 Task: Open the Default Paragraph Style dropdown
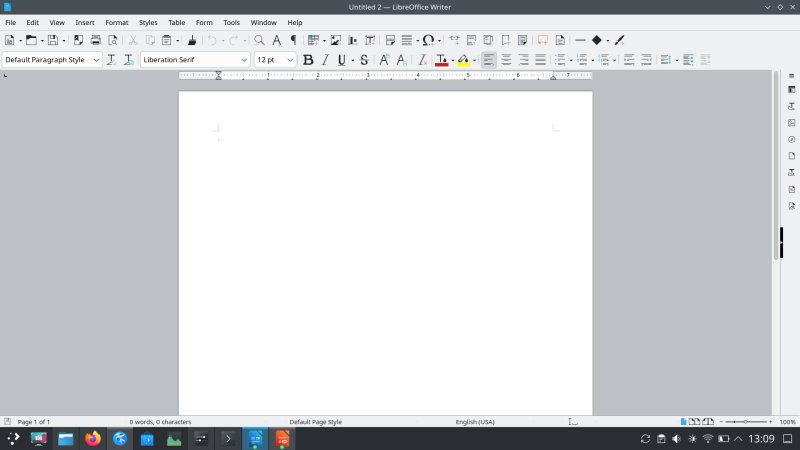coord(96,60)
